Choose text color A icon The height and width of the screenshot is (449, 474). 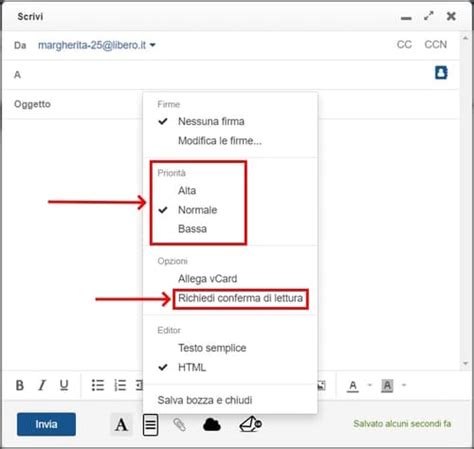[353, 386]
